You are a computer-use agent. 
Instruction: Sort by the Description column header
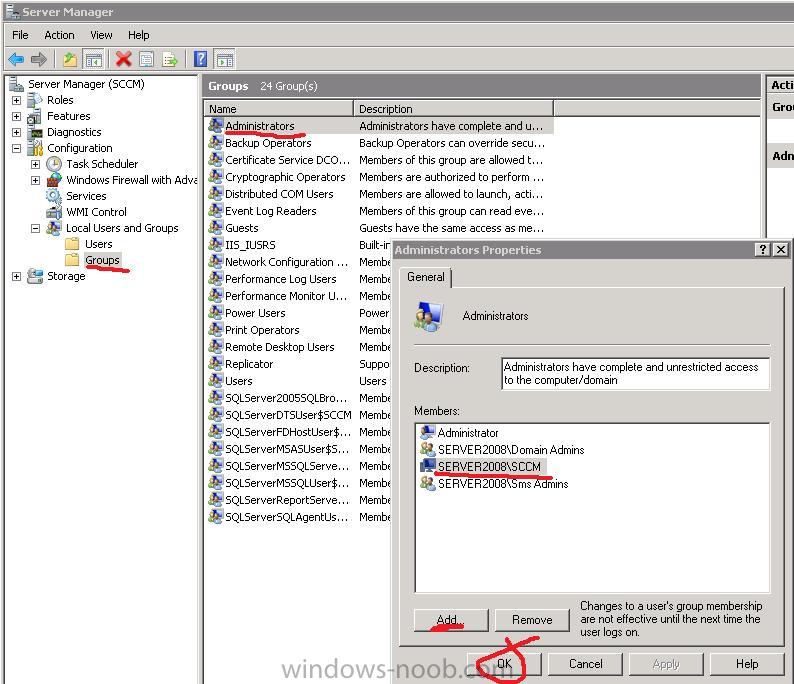(x=453, y=108)
